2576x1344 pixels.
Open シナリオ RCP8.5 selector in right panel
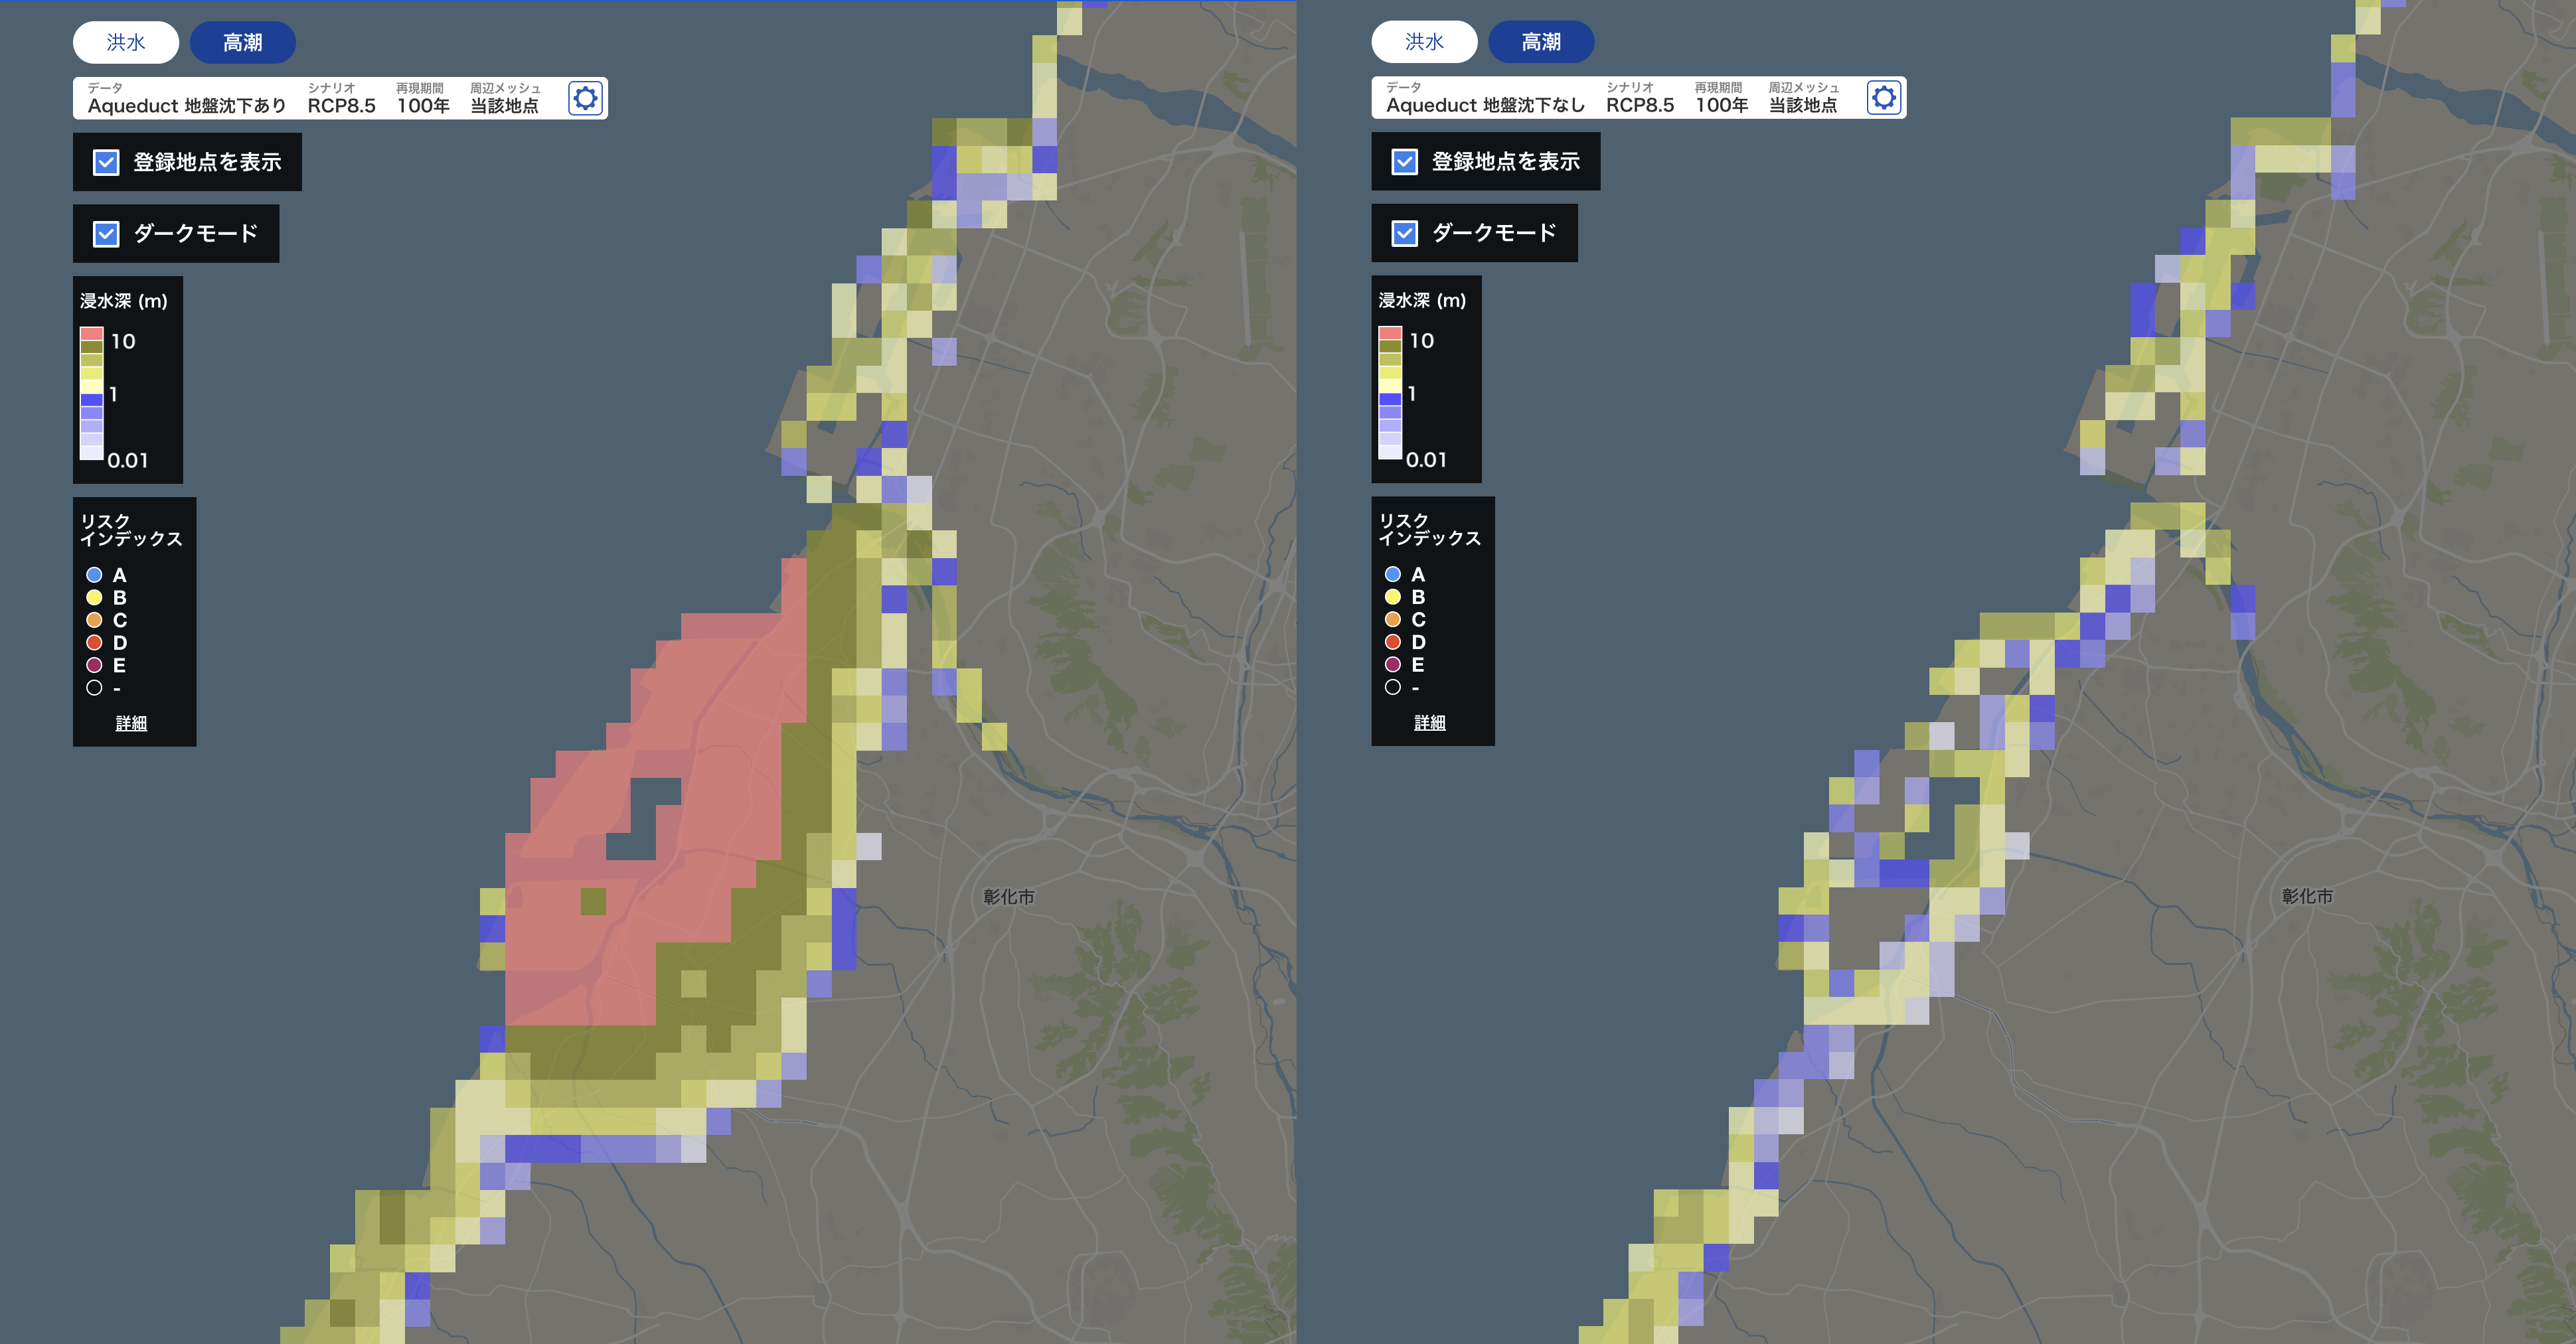1639,105
